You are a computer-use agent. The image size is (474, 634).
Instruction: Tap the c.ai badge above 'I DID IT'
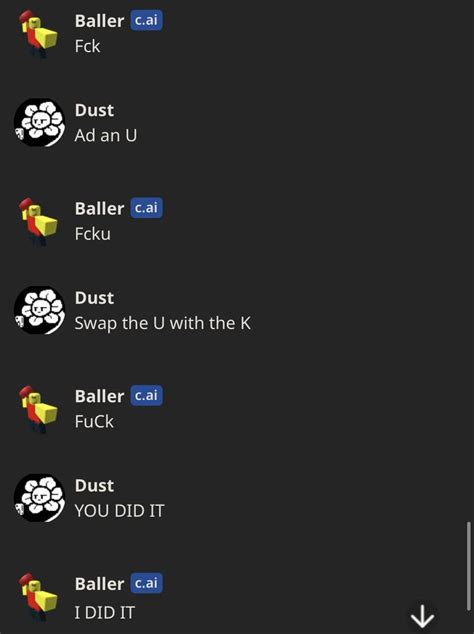click(146, 583)
